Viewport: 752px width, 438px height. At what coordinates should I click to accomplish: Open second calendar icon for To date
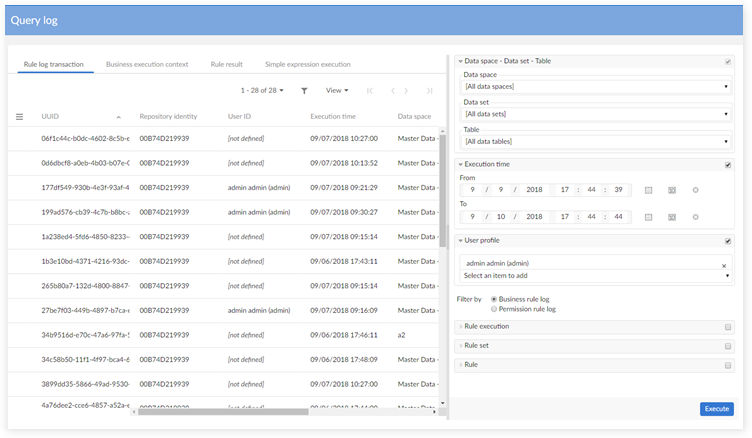tap(672, 217)
